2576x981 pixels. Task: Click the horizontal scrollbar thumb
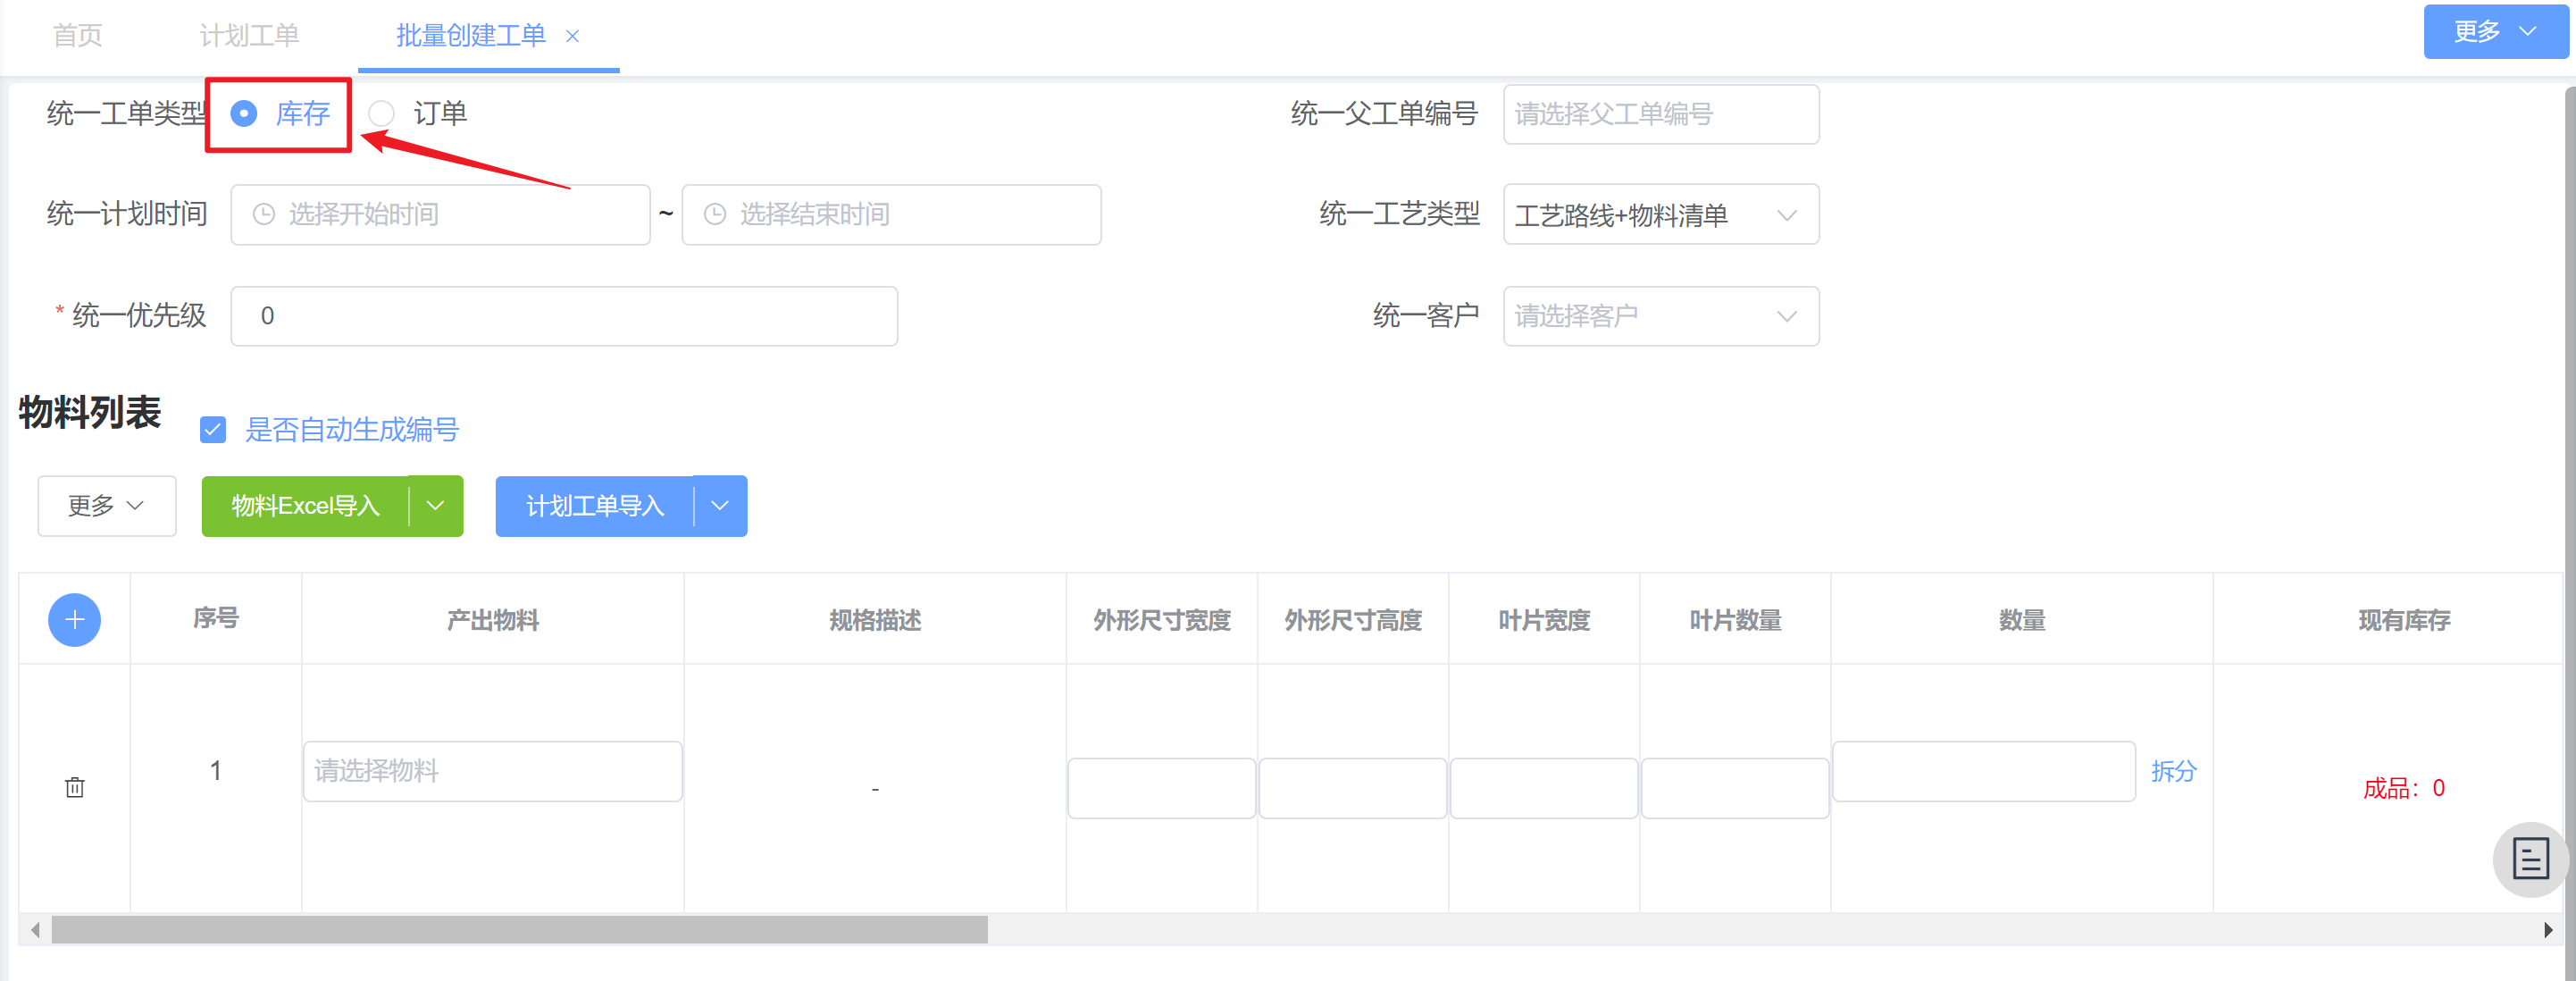coord(520,930)
